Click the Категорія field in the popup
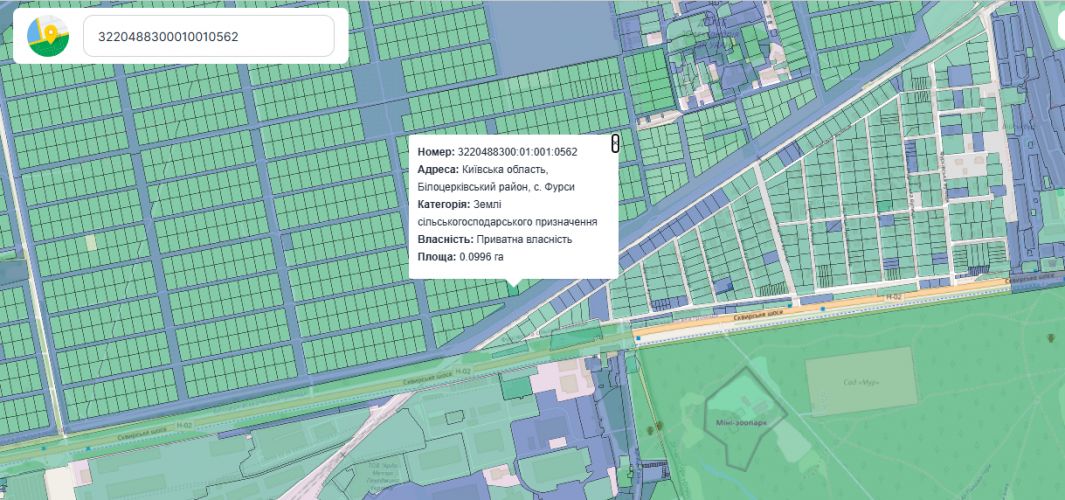 (x=507, y=213)
